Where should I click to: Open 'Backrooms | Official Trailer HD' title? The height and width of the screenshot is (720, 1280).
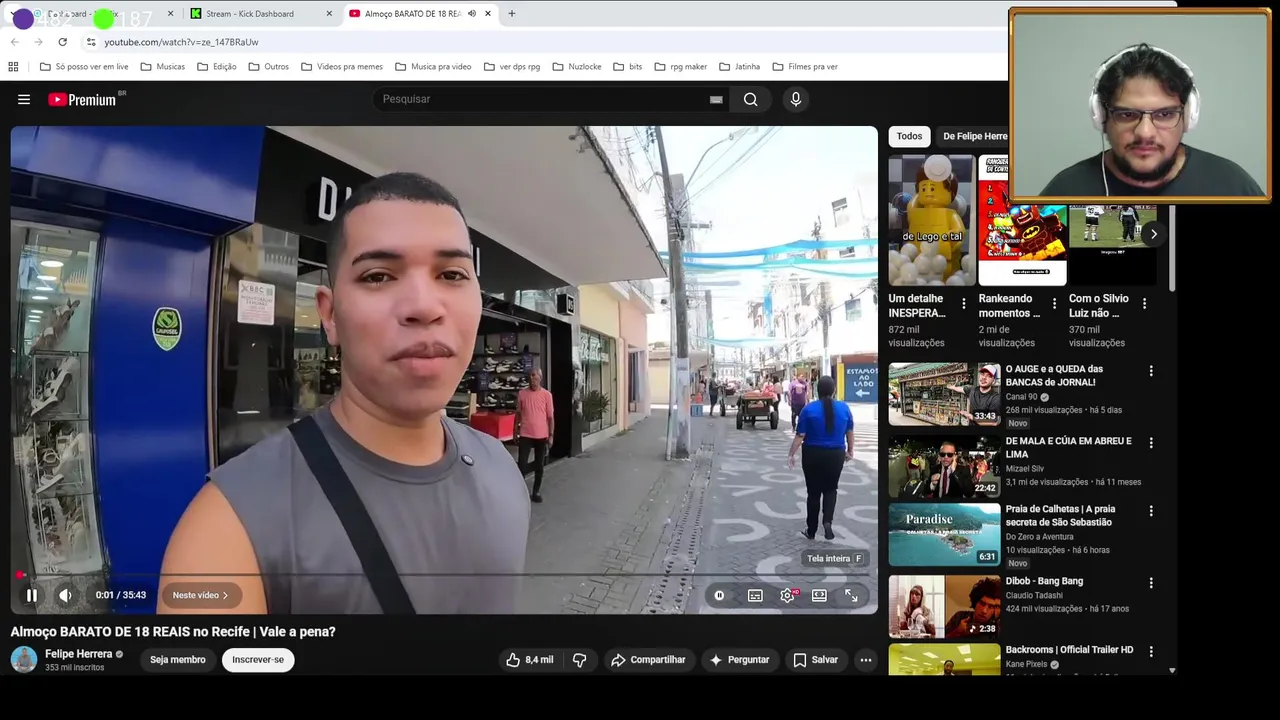pos(1069,650)
